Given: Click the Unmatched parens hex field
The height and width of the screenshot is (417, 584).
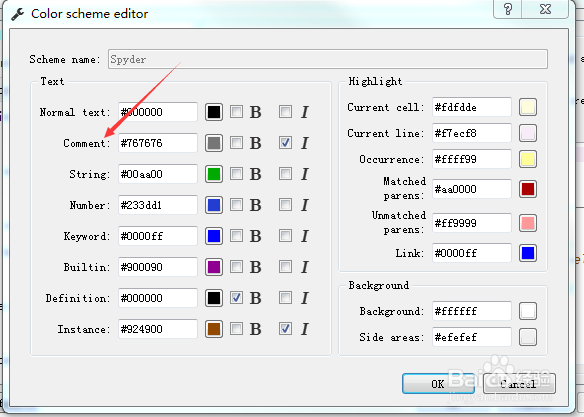Looking at the screenshot, I should pyautogui.click(x=472, y=223).
